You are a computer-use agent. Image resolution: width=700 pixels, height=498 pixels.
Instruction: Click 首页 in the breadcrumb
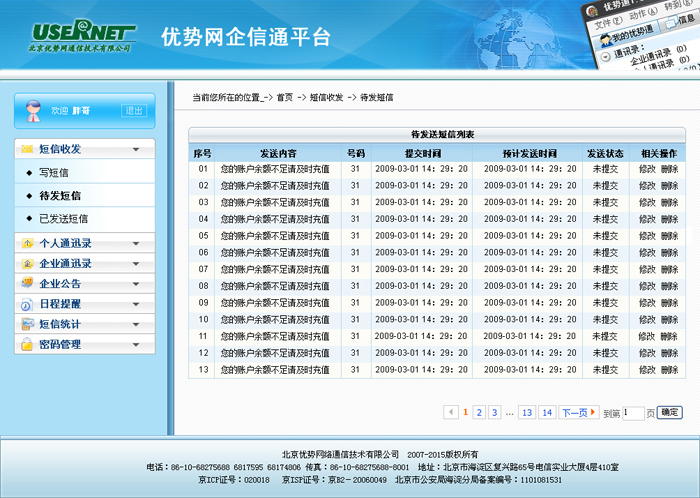tap(284, 97)
